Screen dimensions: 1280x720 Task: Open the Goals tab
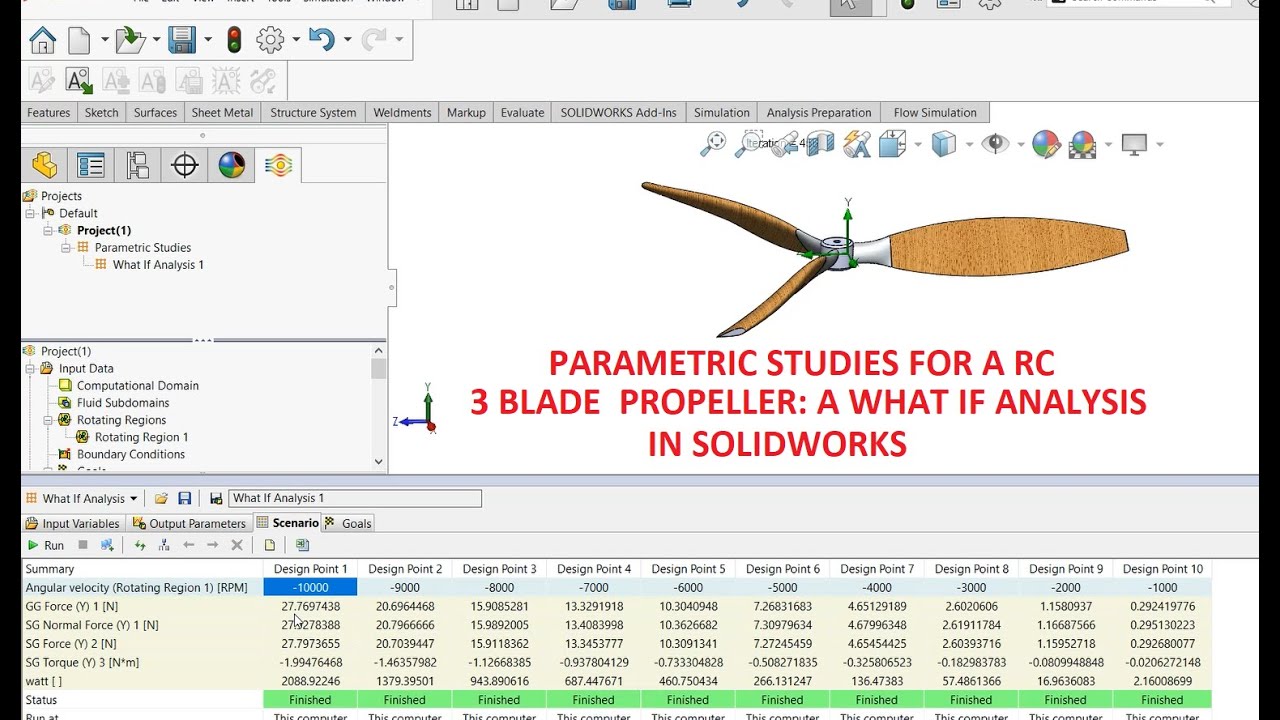[x=349, y=523]
